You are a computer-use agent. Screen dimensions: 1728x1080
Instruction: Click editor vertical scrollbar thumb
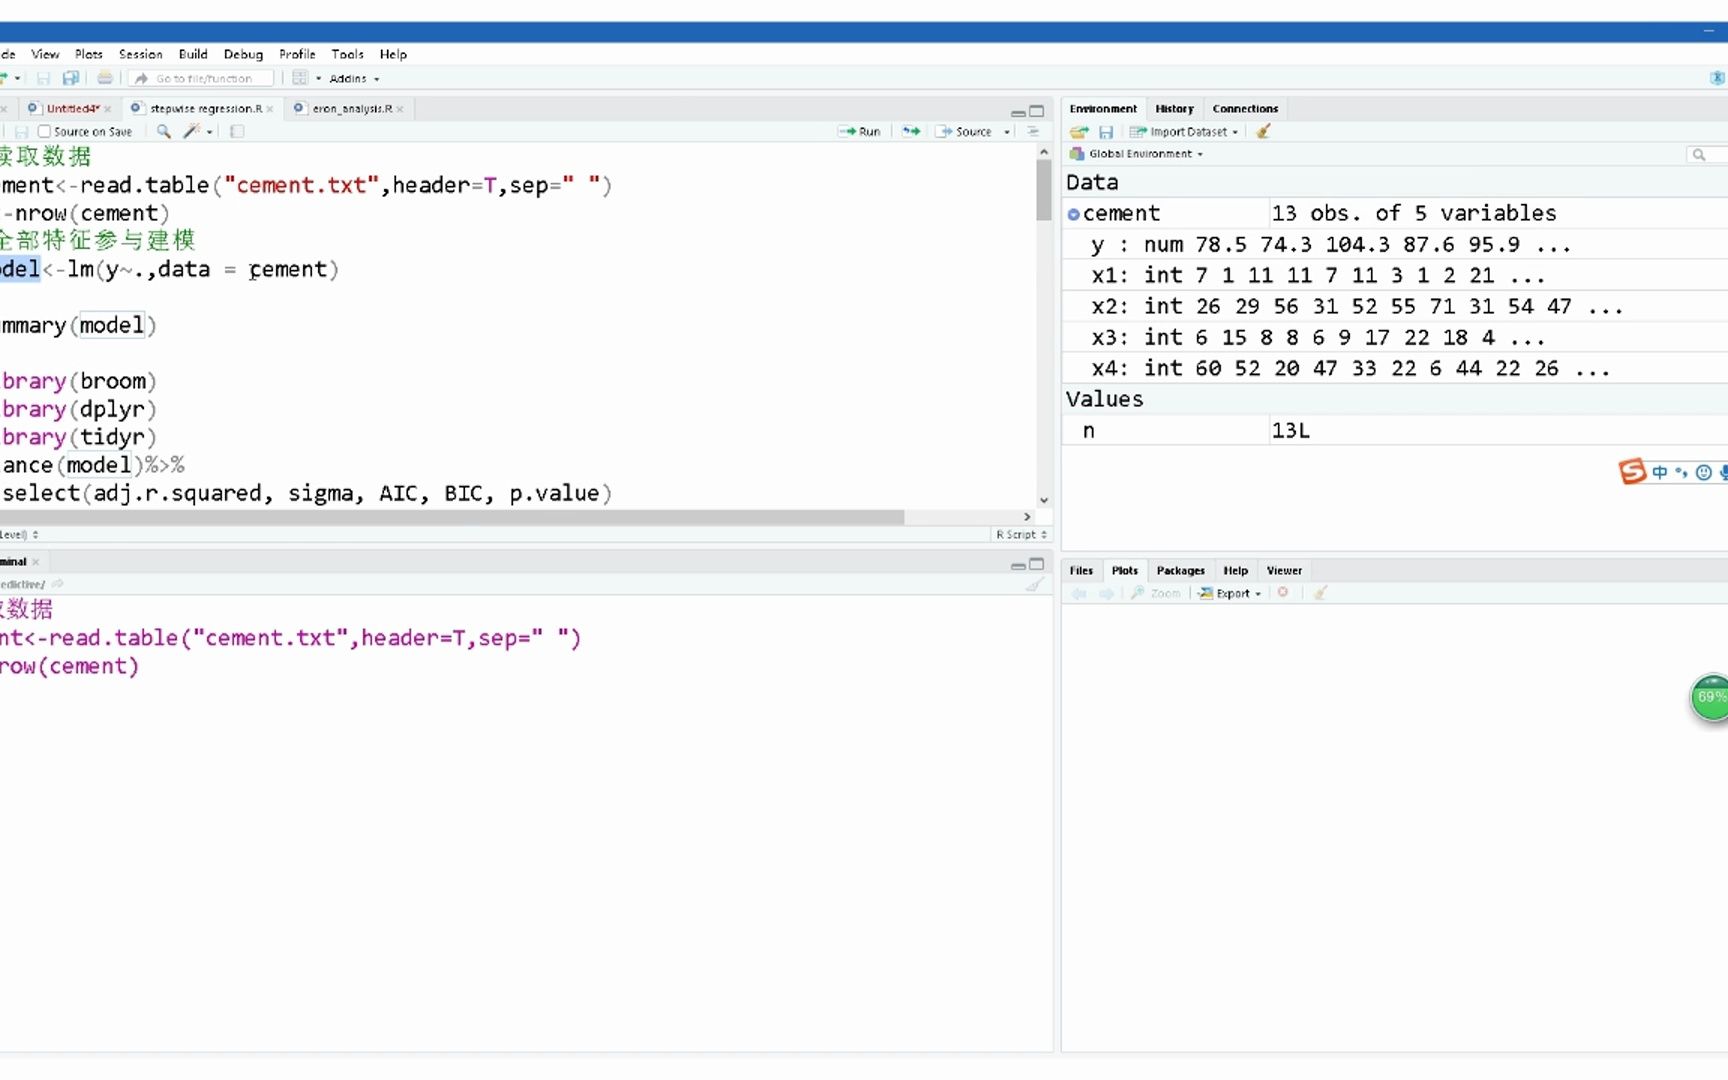click(1043, 190)
